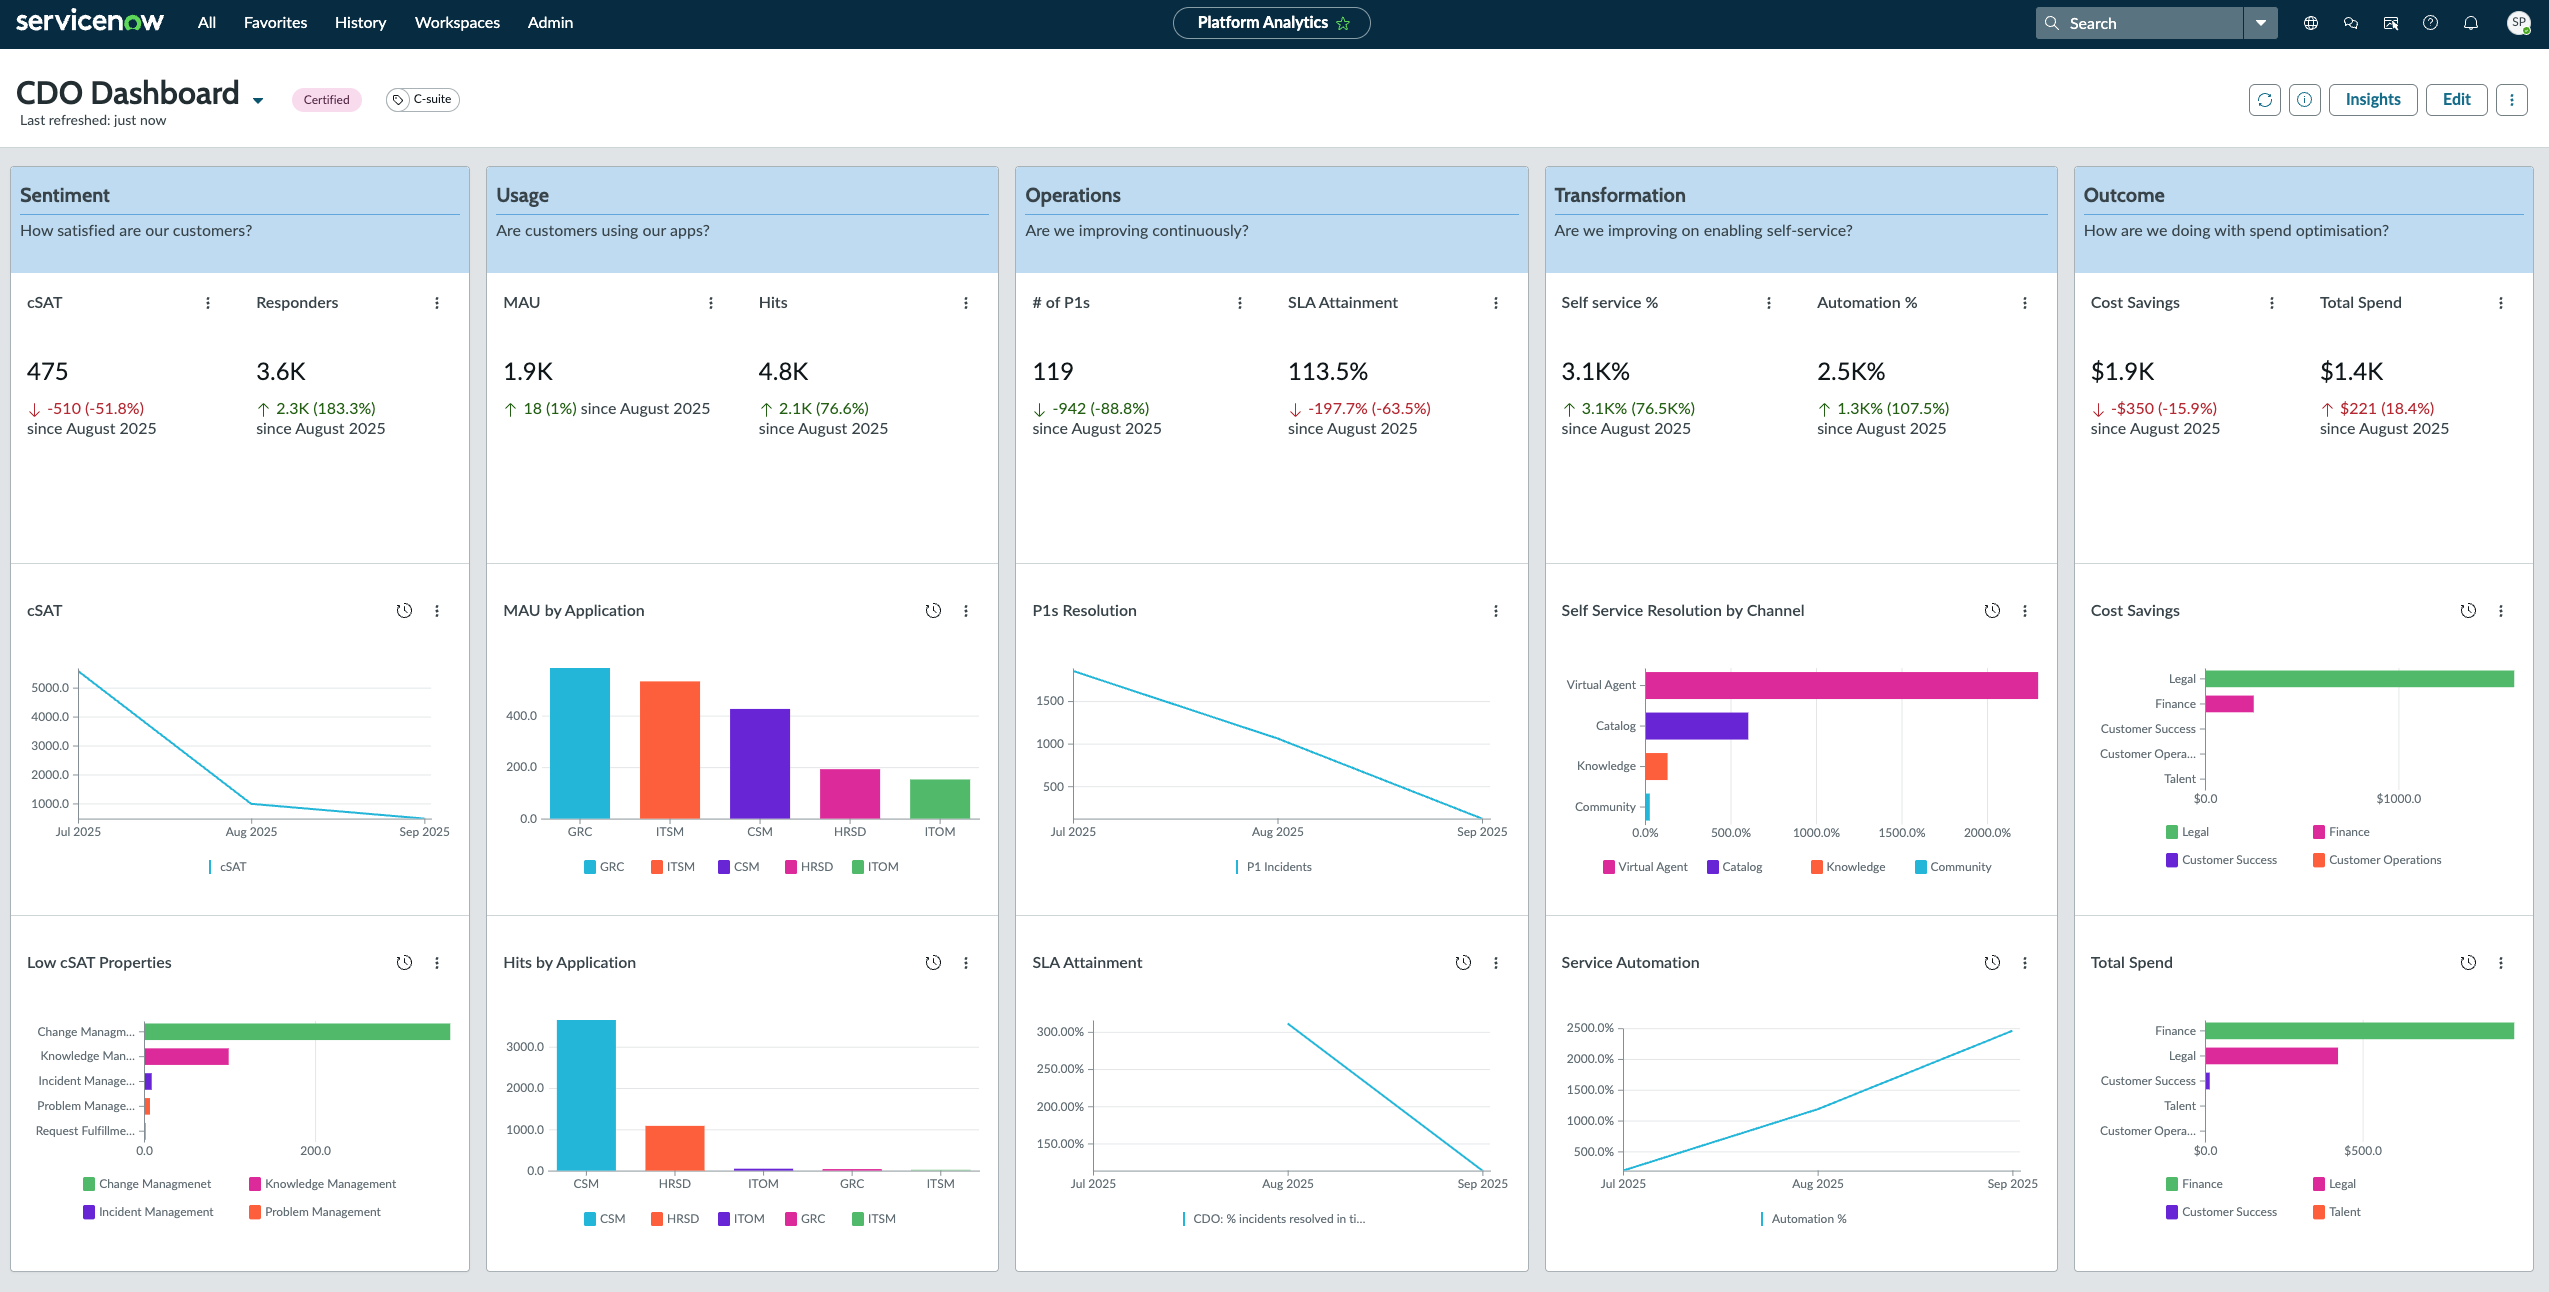The image size is (2549, 1292).
Task: Open the dashboard more options kebab
Action: click(x=2512, y=100)
